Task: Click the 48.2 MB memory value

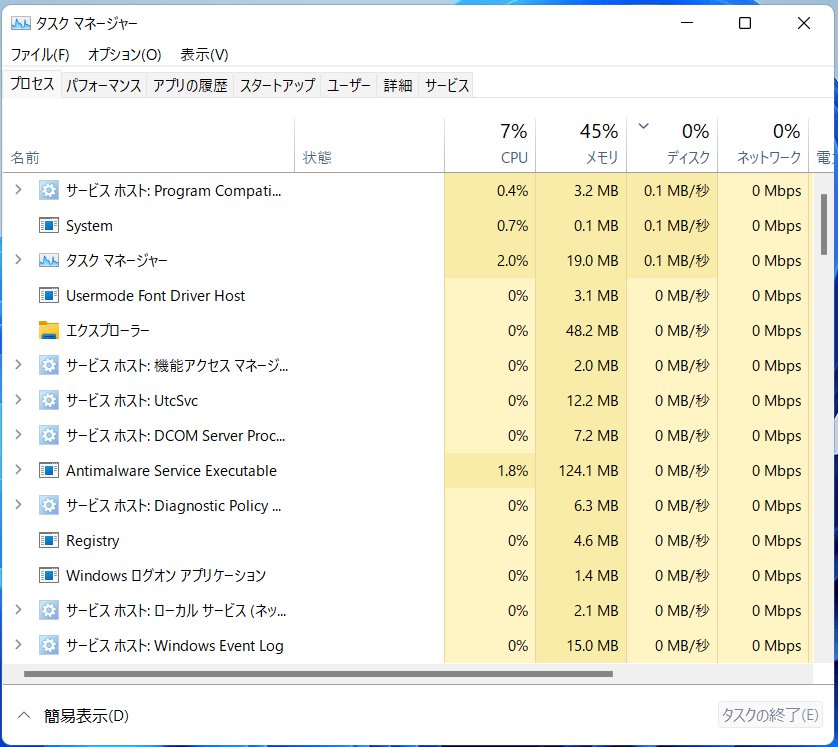Action: click(x=592, y=331)
